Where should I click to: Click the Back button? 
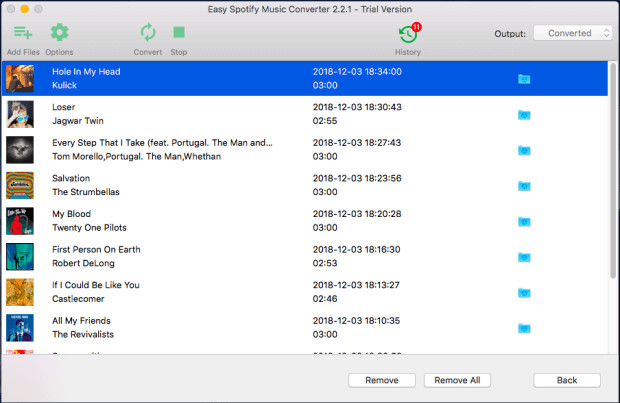pyautogui.click(x=567, y=380)
